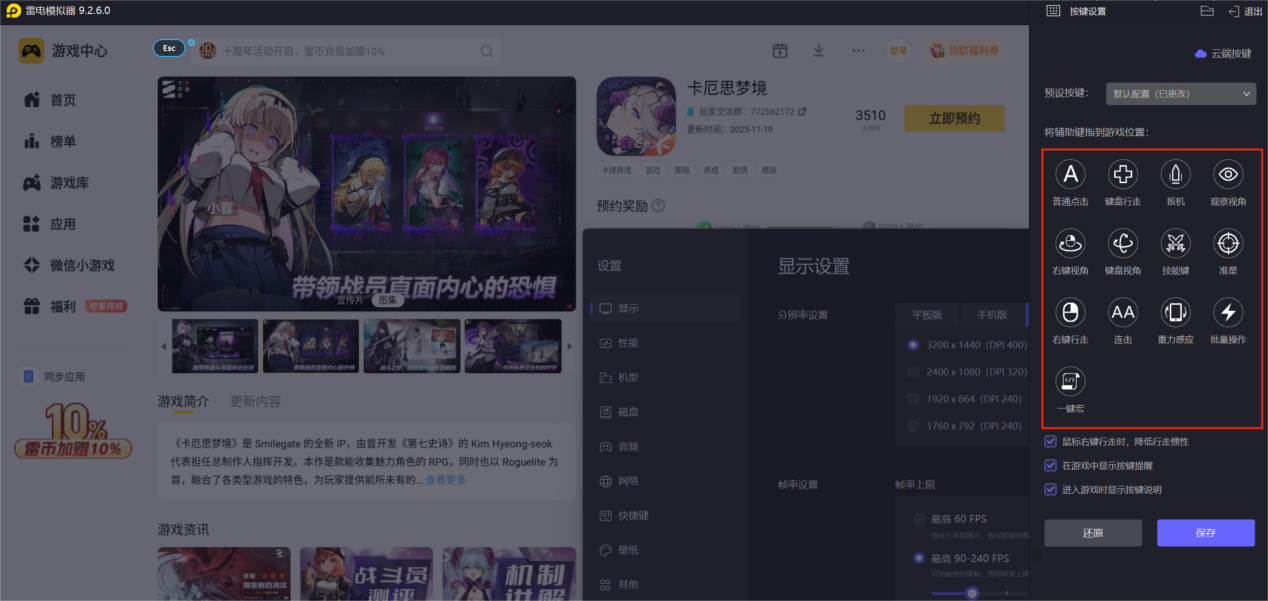Toggle 进入游戏时显示按键说明 checkbox
The height and width of the screenshot is (601, 1268).
[1050, 489]
